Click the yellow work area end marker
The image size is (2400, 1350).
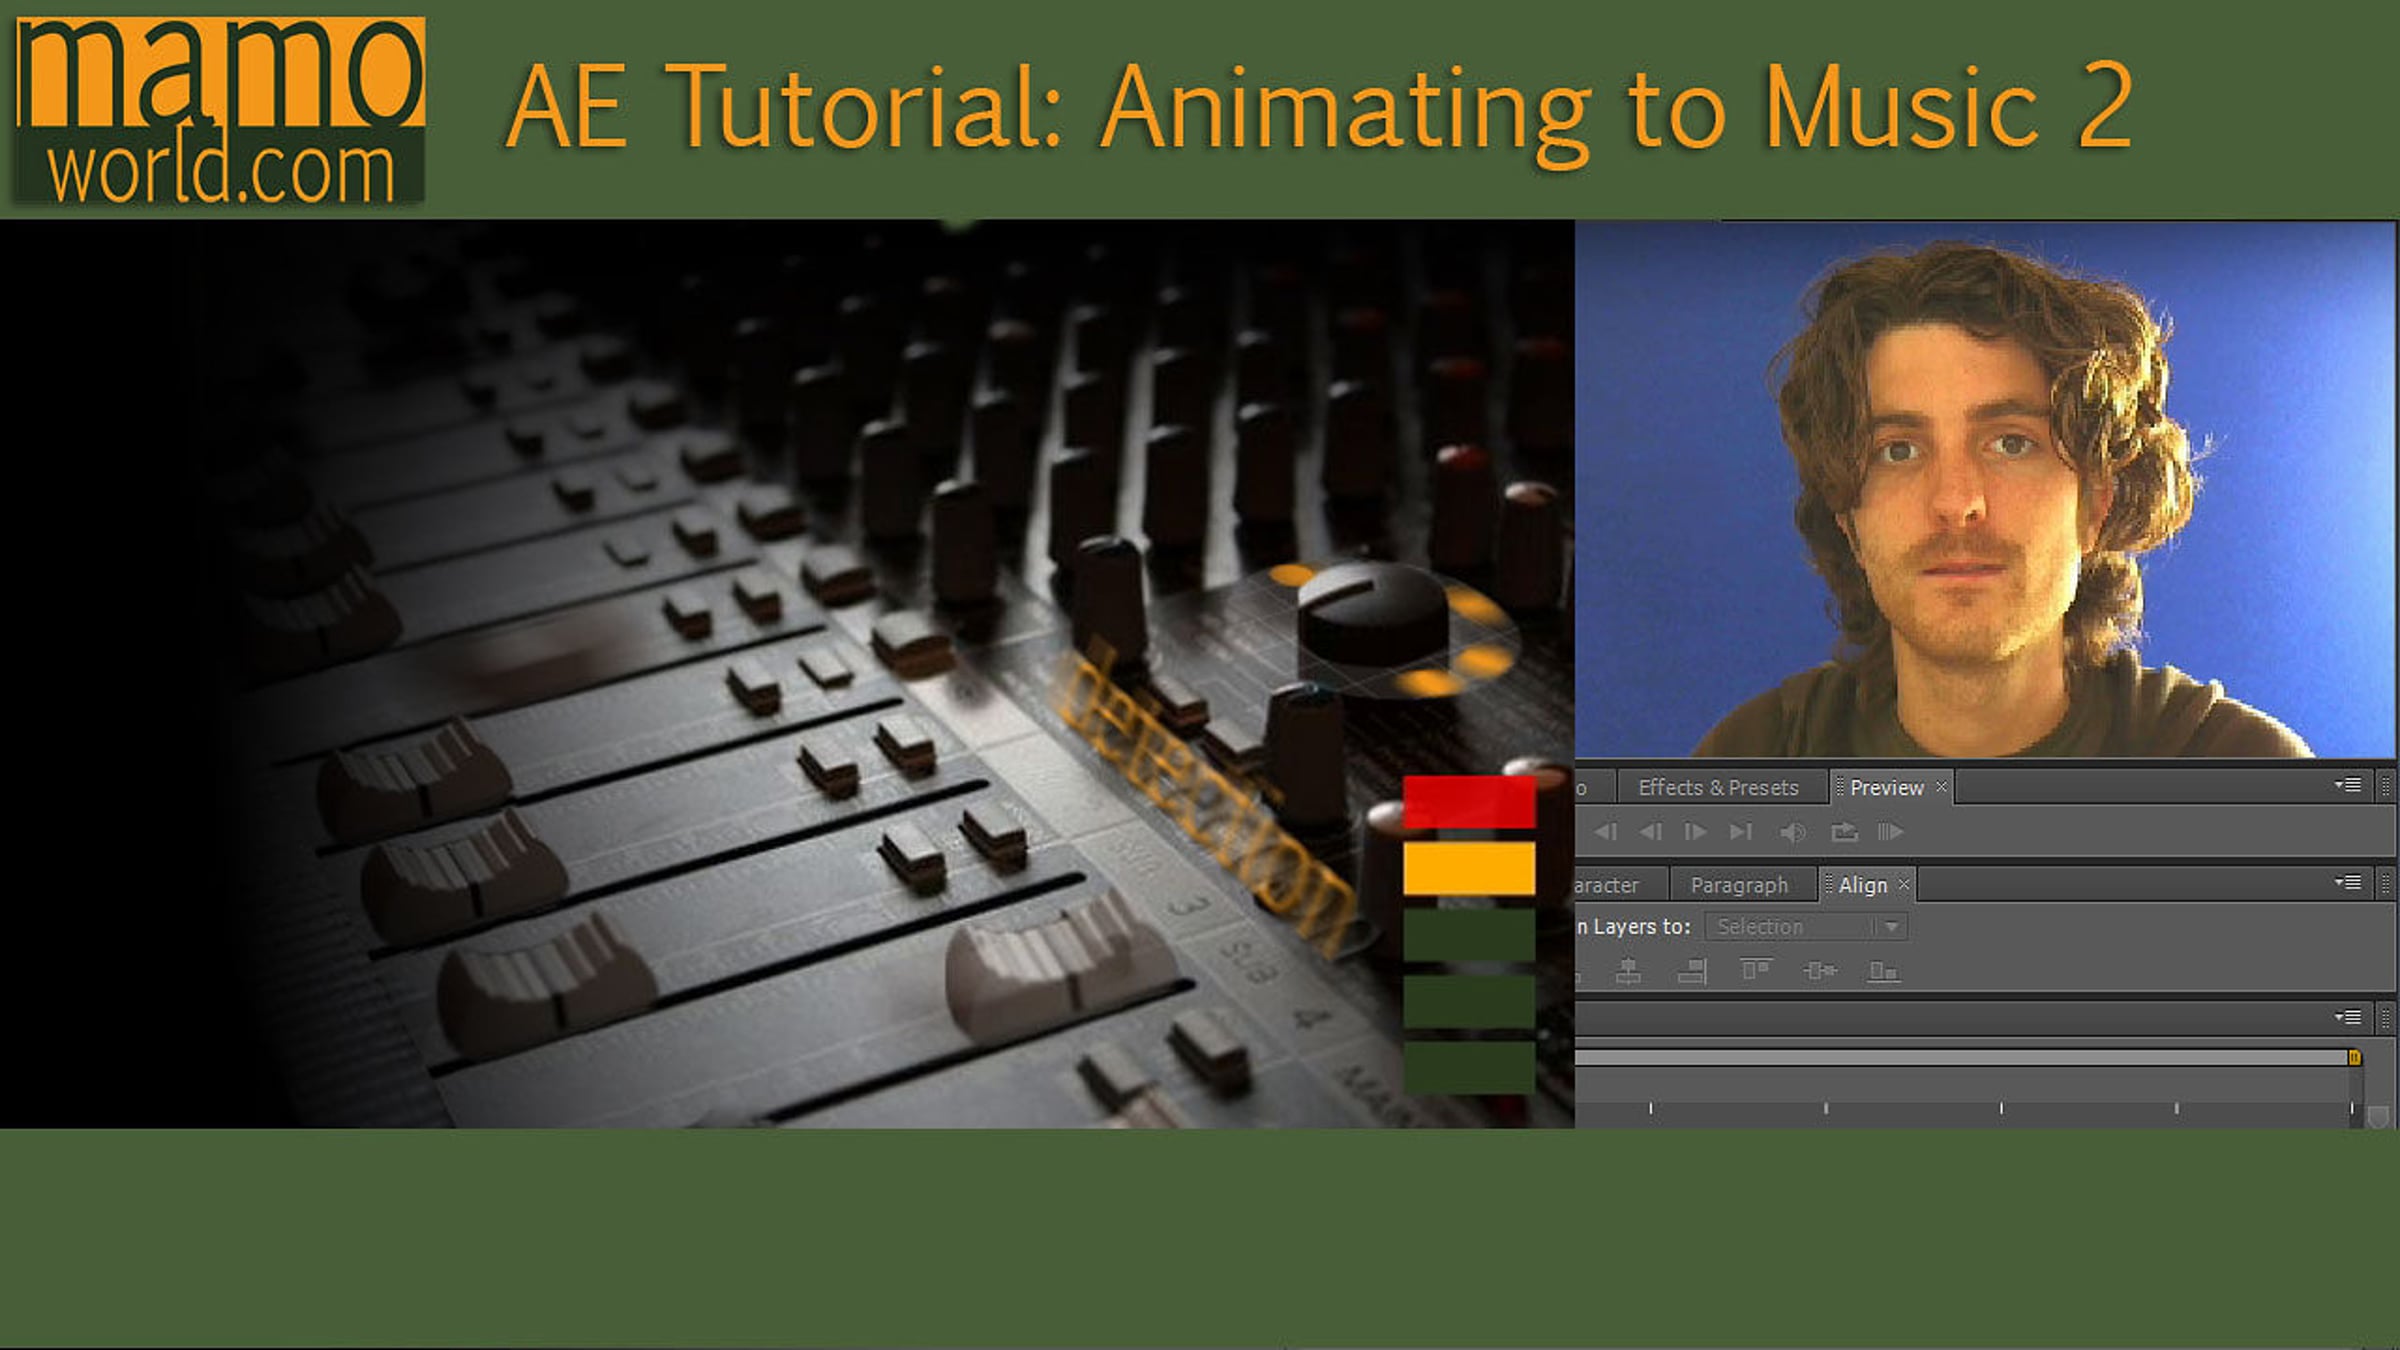pos(2354,1058)
